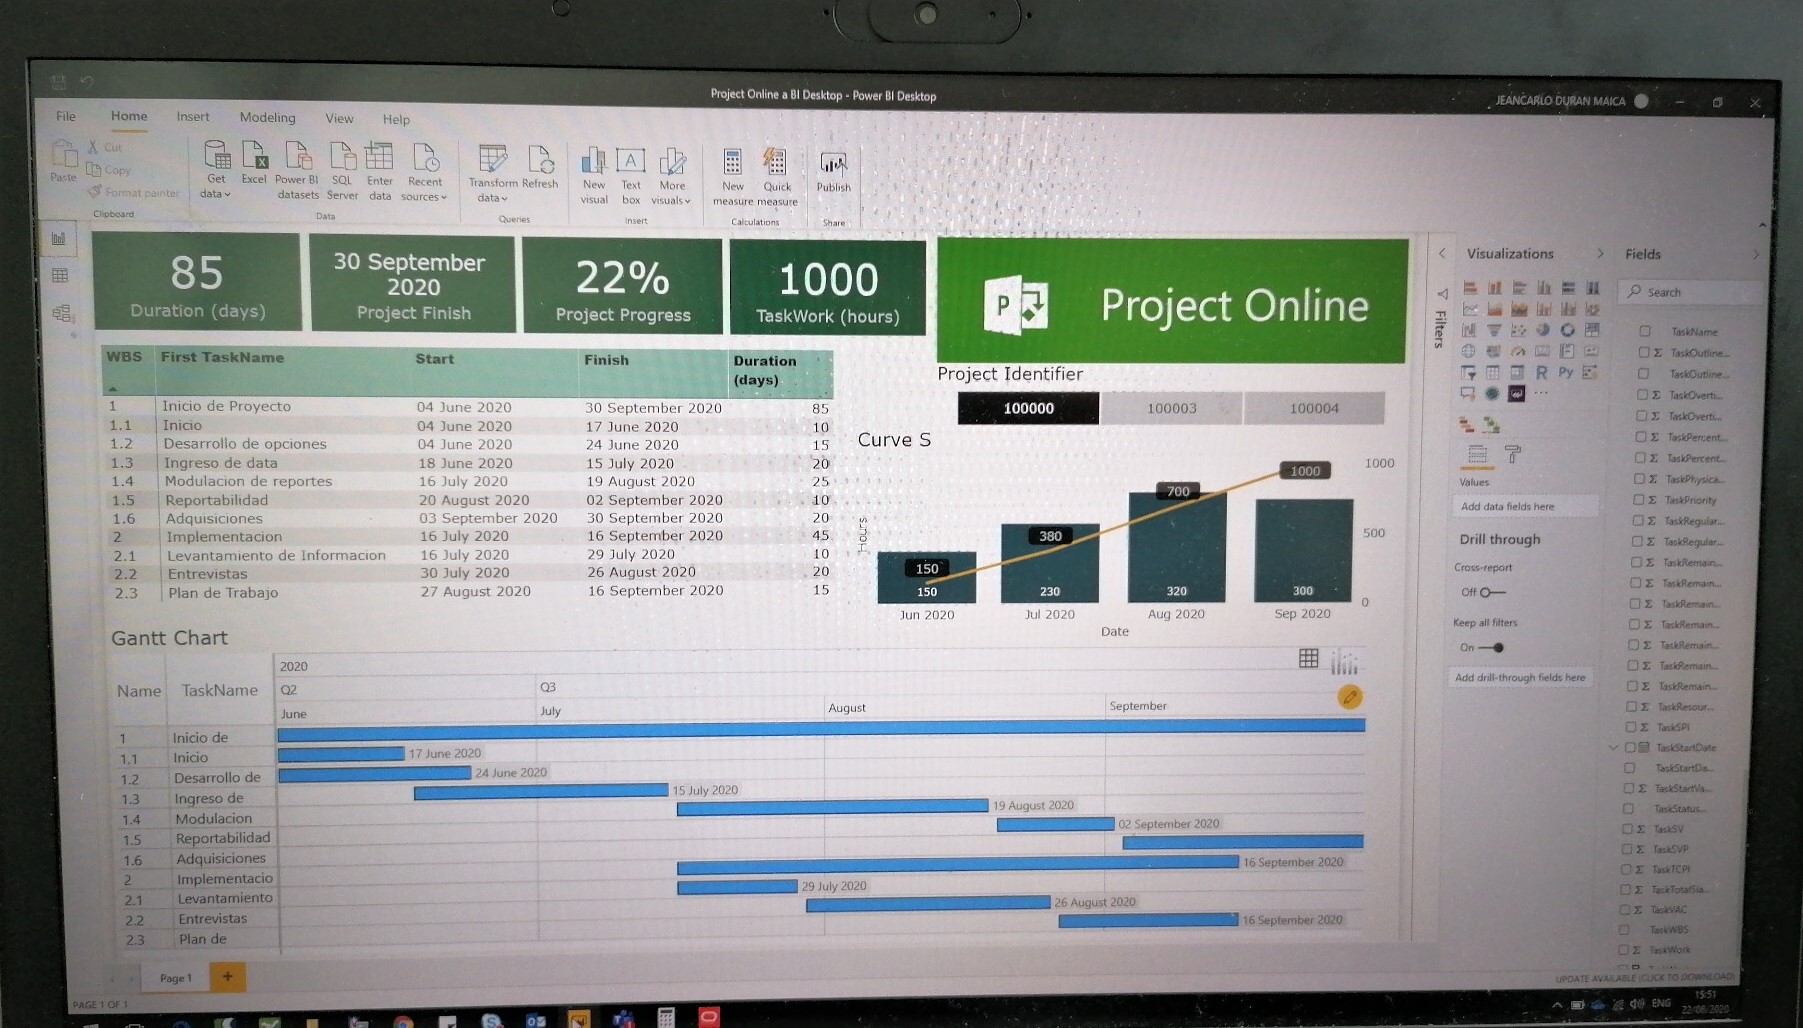Add a New visual
This screenshot has height=1028, width=1803.
click(x=594, y=176)
